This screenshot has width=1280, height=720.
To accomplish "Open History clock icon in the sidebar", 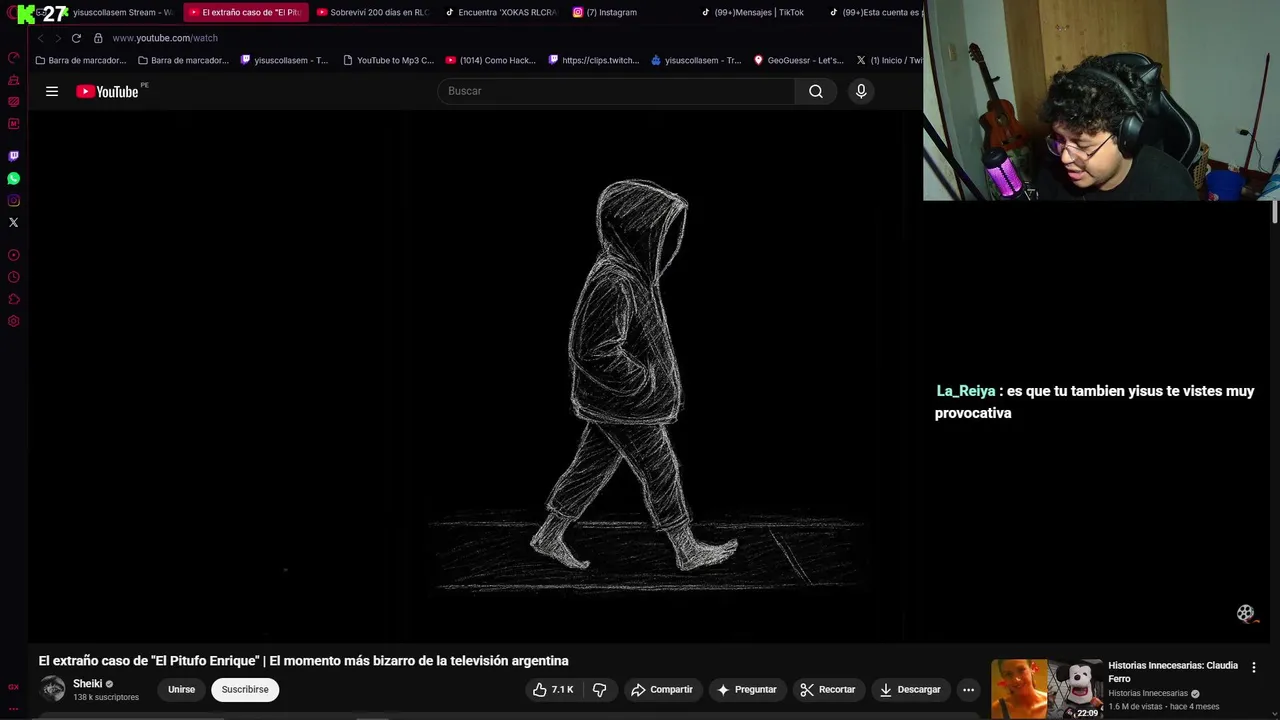I will tap(14, 277).
